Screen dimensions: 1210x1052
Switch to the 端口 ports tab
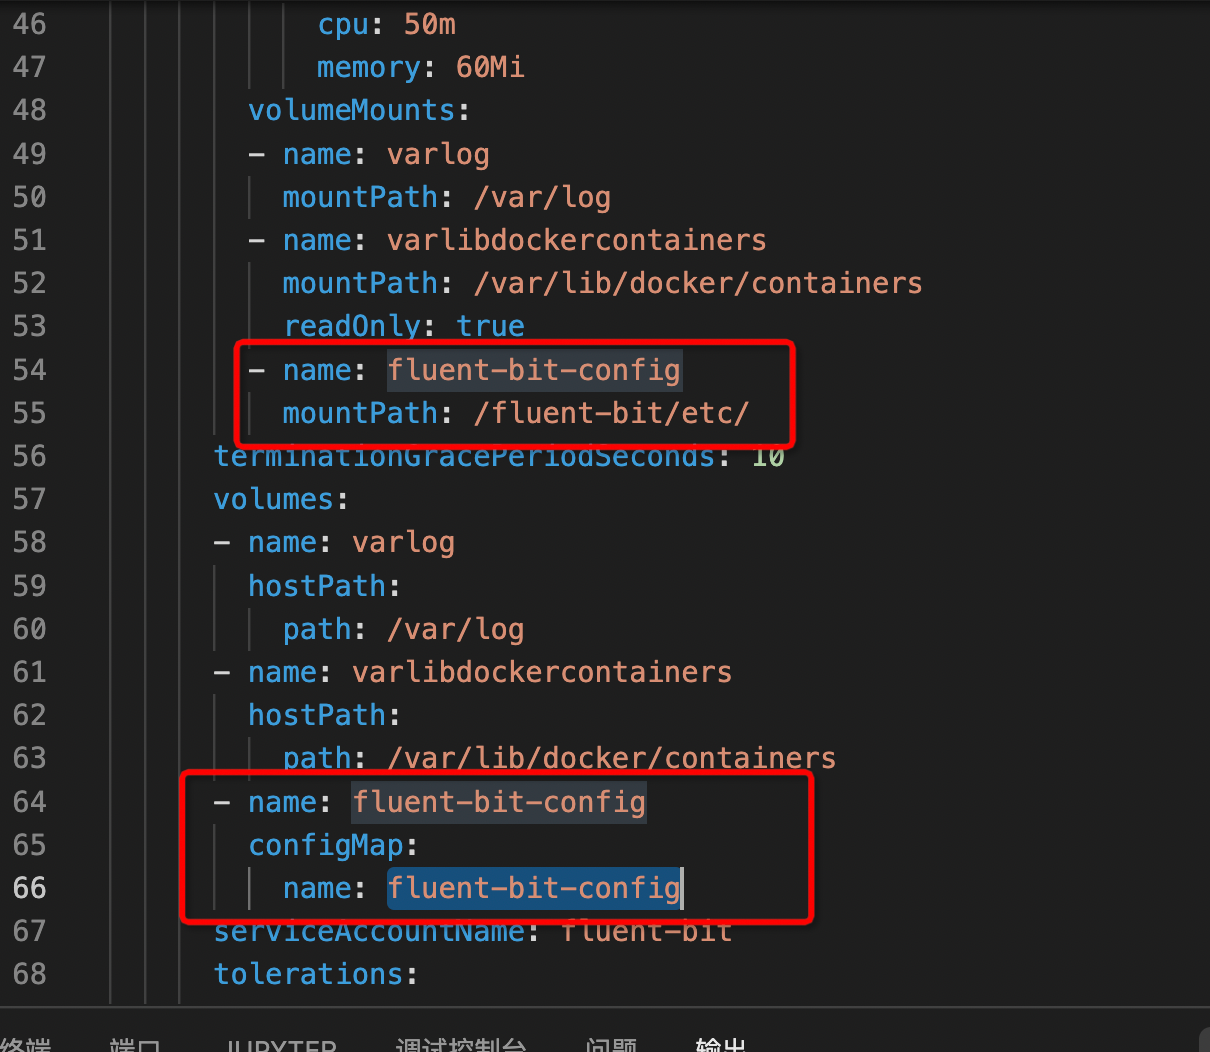(135, 1044)
